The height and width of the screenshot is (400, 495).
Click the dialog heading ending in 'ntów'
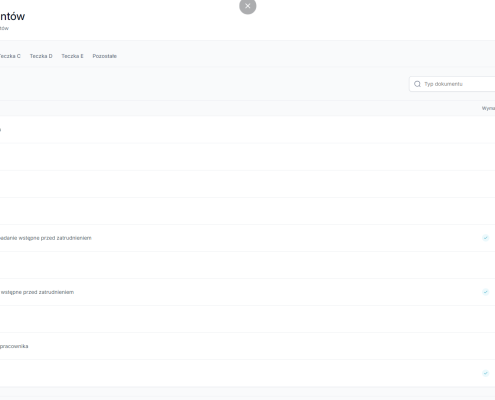tap(12, 16)
